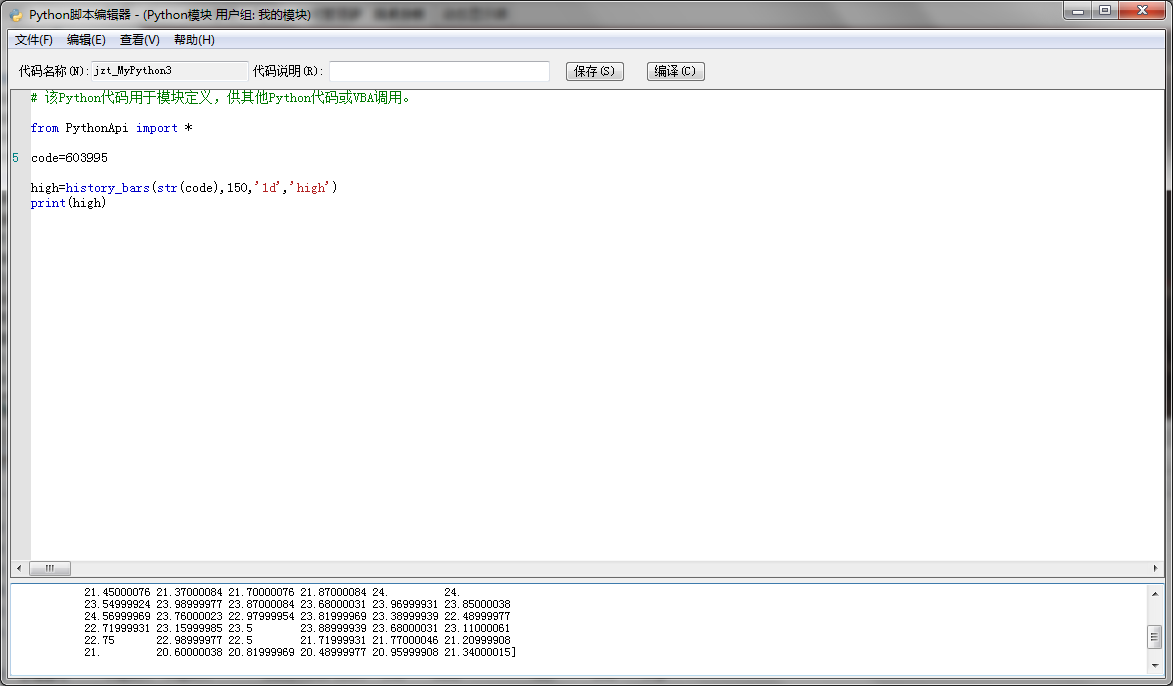Click output value 21.45000076
The height and width of the screenshot is (686, 1173).
117,592
